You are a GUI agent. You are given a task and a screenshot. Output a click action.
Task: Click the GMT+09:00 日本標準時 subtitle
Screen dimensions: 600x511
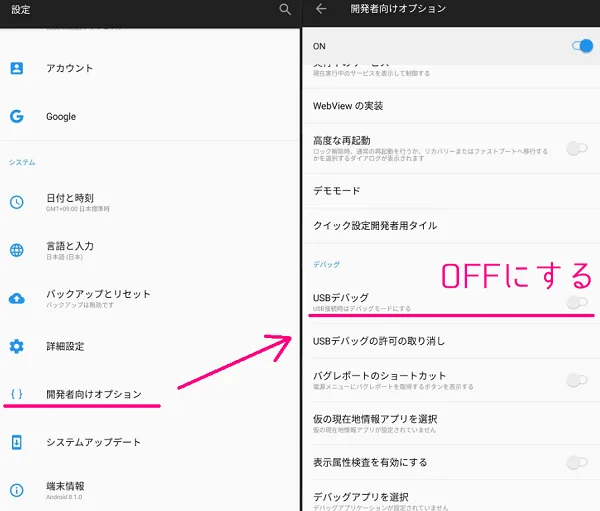(78, 209)
